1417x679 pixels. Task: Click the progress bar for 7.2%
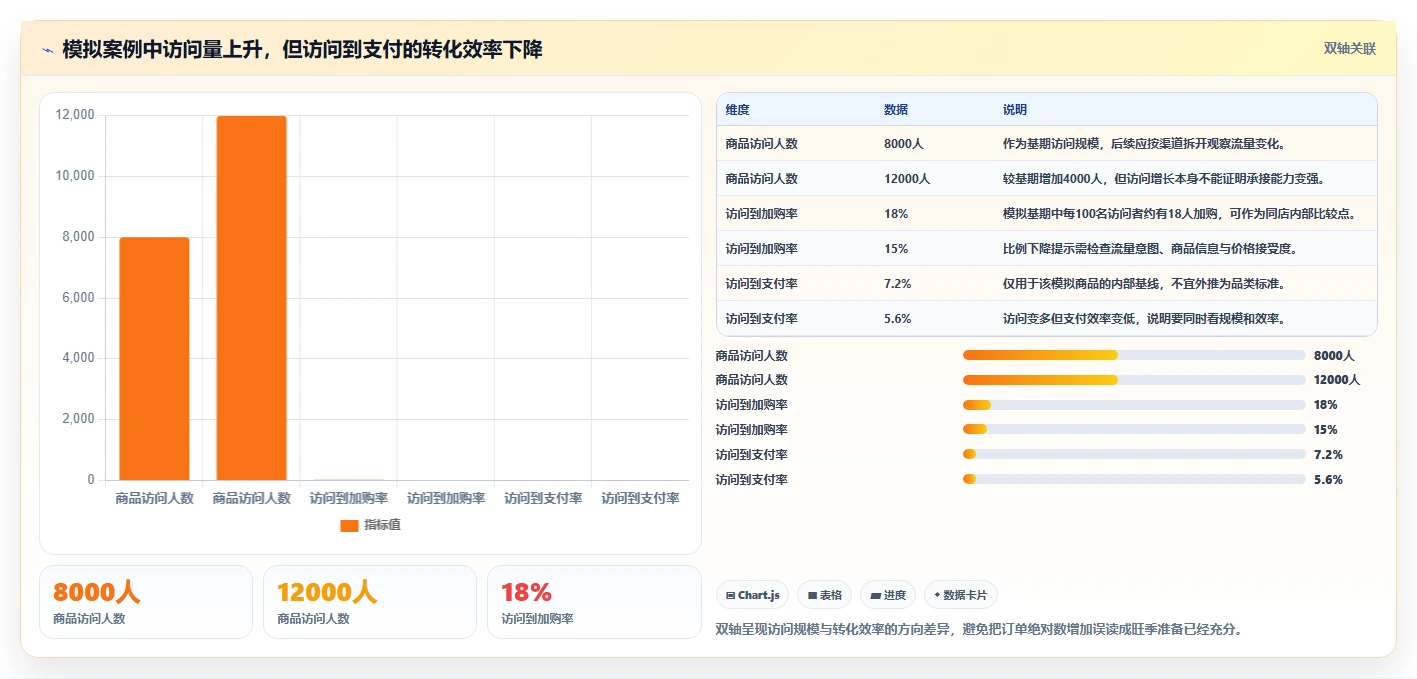tap(1134, 455)
